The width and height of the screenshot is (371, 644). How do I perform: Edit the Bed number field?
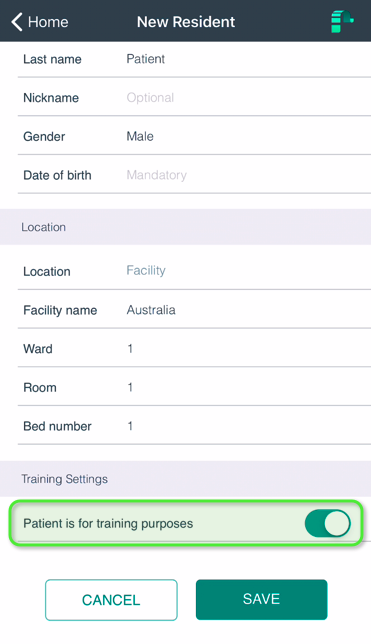194,426
